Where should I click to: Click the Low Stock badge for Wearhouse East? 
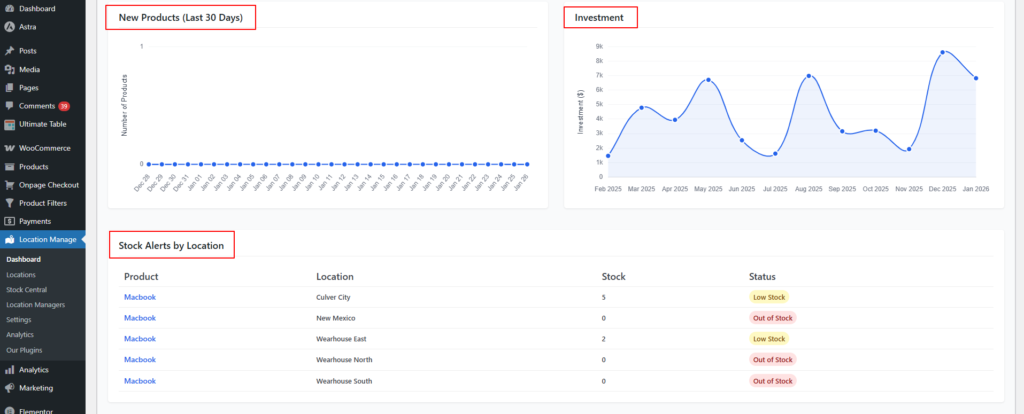pos(768,339)
